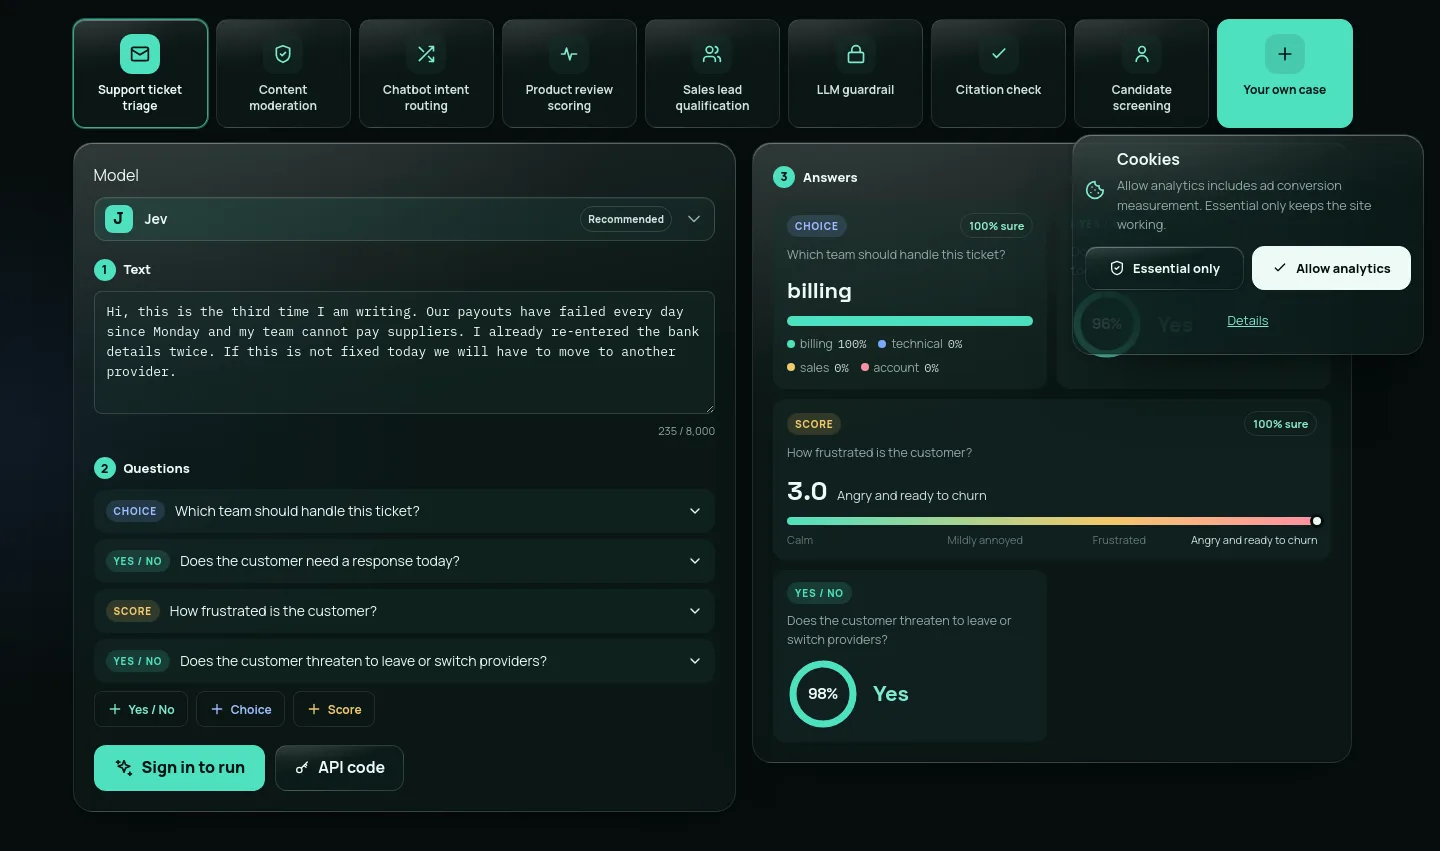Viewport: 1440px width, 851px height.
Task: Click the frustration score slider handle
Action: [1317, 521]
